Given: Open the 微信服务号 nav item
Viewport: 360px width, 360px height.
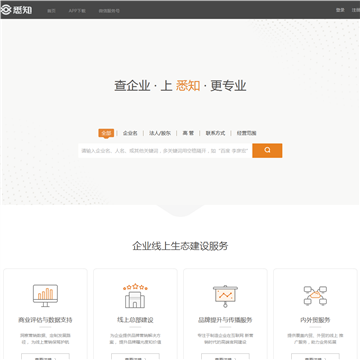Looking at the screenshot, I should 109,11.
